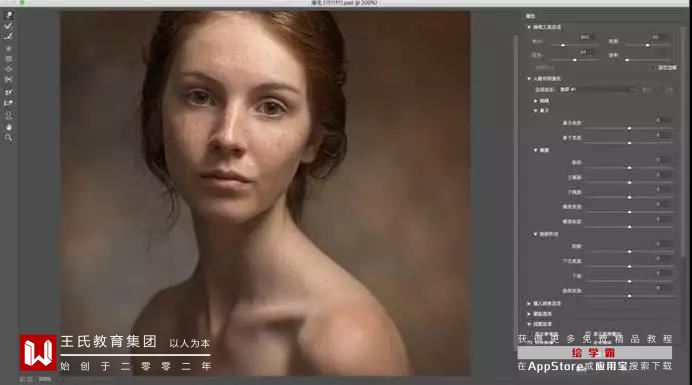Select the Freeze Mask tool
The image size is (692, 385).
(x=8, y=92)
